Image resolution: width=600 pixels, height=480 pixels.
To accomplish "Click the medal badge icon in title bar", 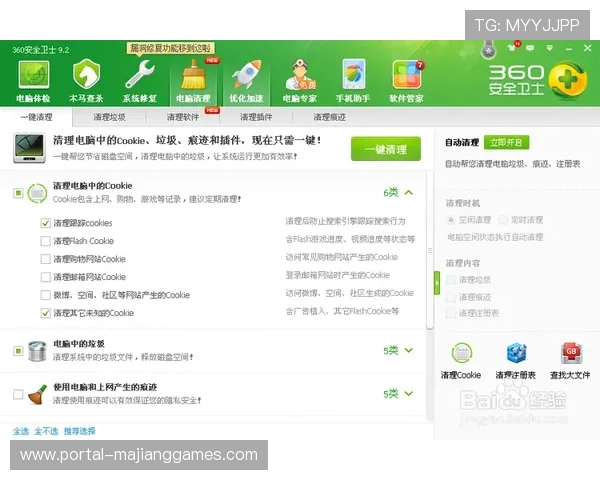I will point(488,50).
